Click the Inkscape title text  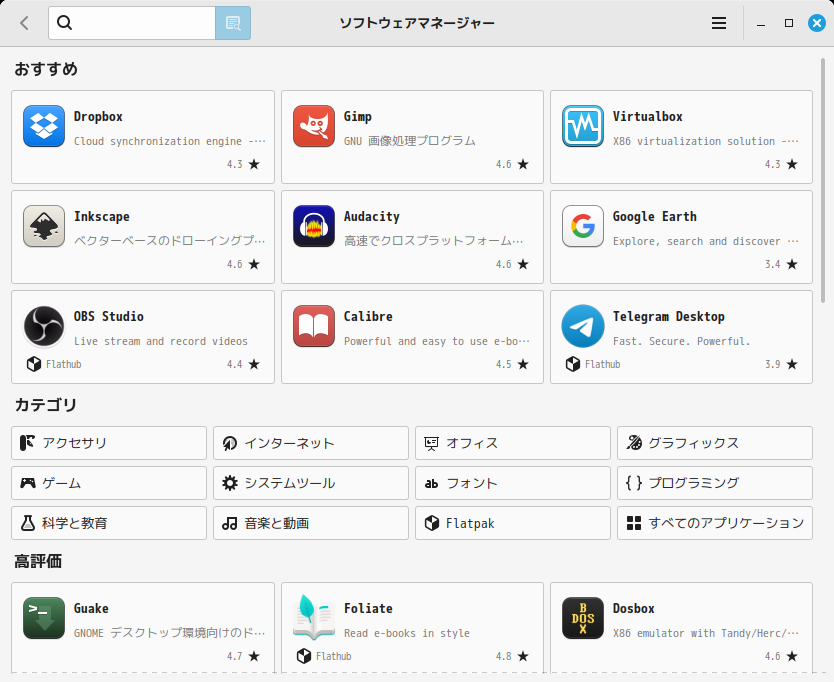102,217
